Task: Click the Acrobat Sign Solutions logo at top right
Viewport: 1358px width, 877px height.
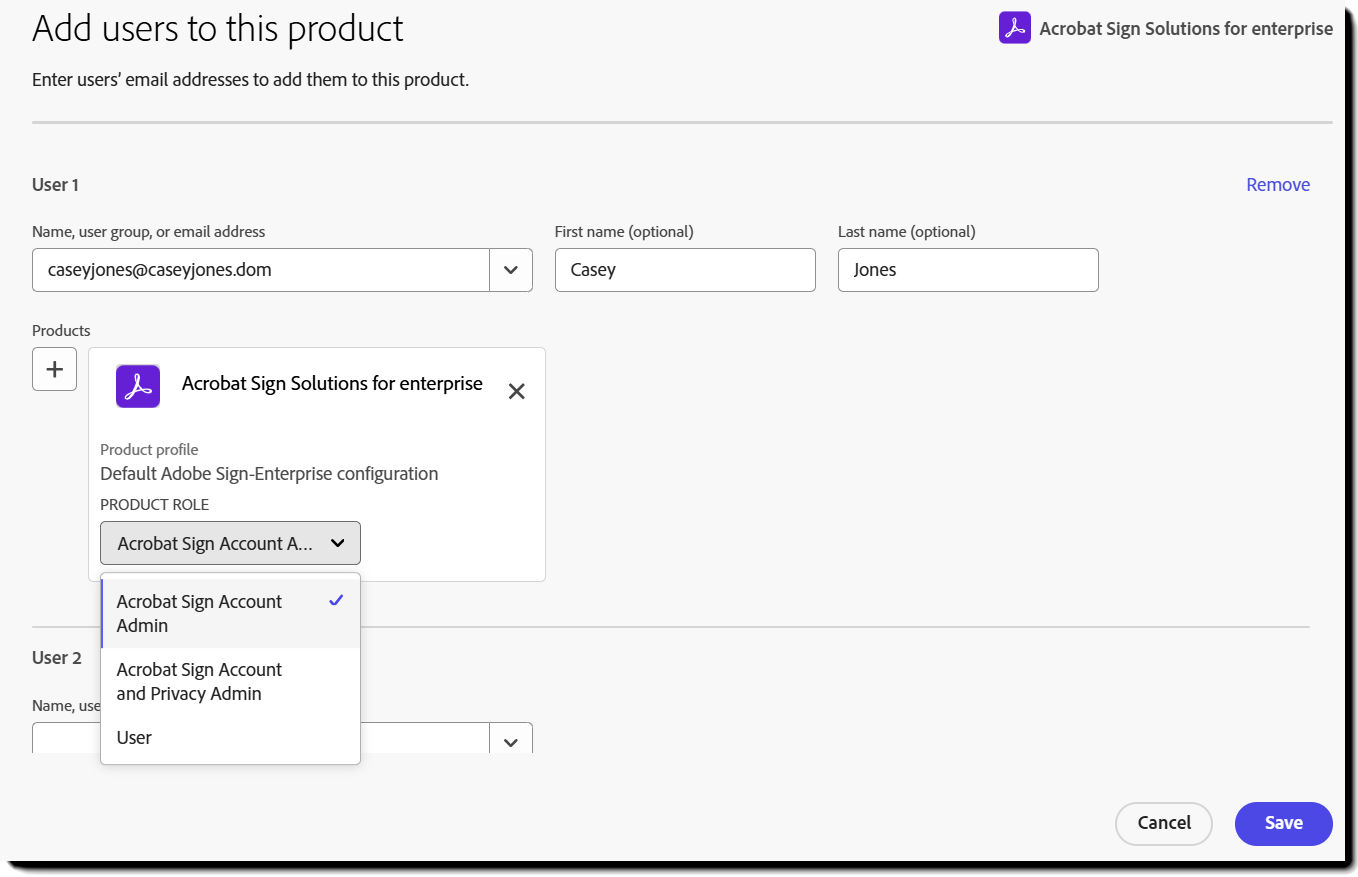Action: [1013, 28]
